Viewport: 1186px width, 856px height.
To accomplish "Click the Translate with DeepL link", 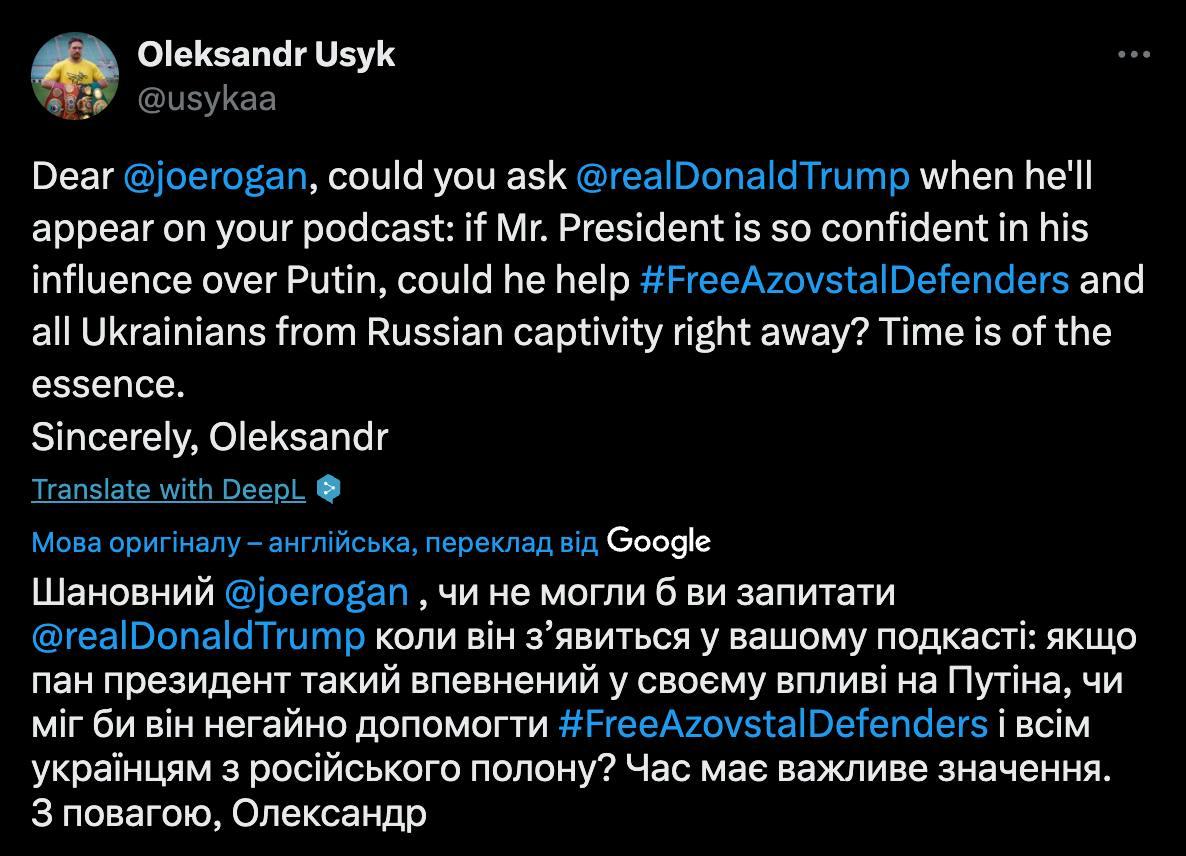I will [168, 489].
